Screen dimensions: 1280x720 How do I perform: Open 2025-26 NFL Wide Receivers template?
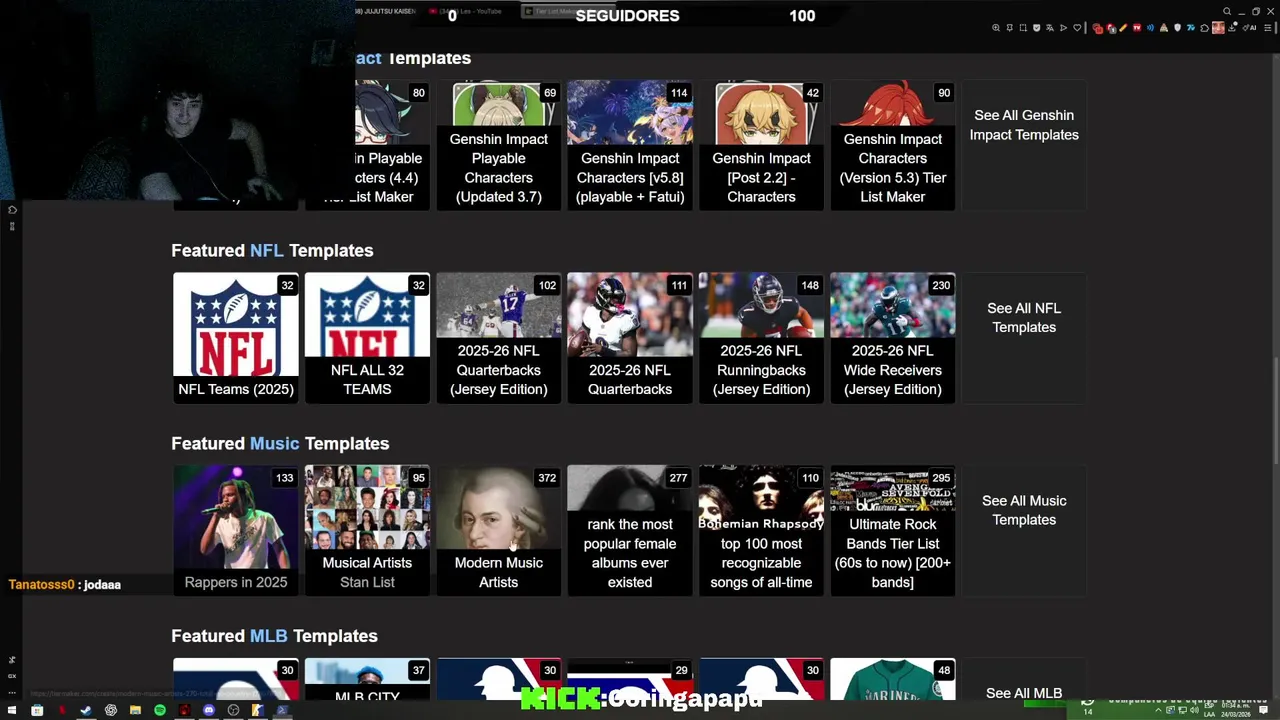(893, 338)
